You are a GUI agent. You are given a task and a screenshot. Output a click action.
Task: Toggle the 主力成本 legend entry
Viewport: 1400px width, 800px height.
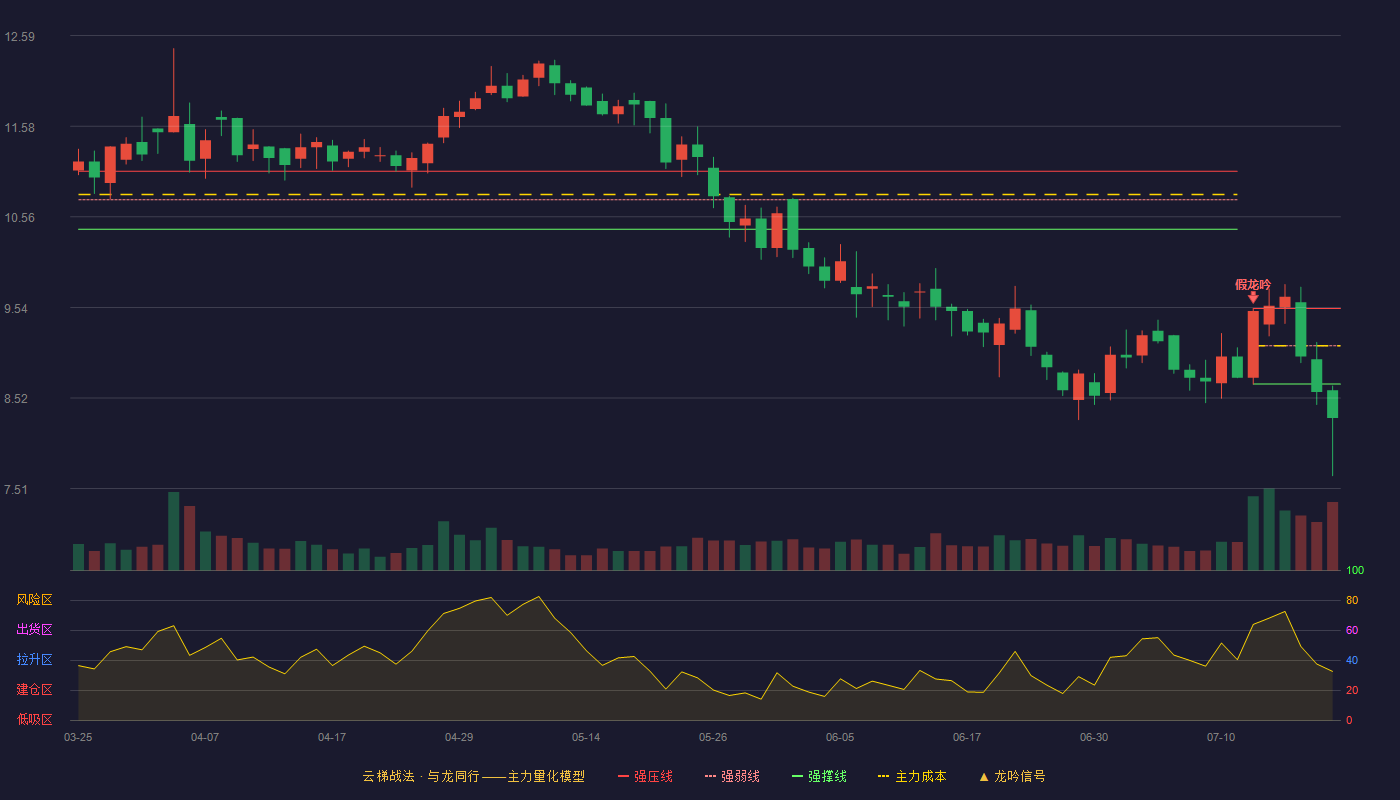(x=912, y=776)
